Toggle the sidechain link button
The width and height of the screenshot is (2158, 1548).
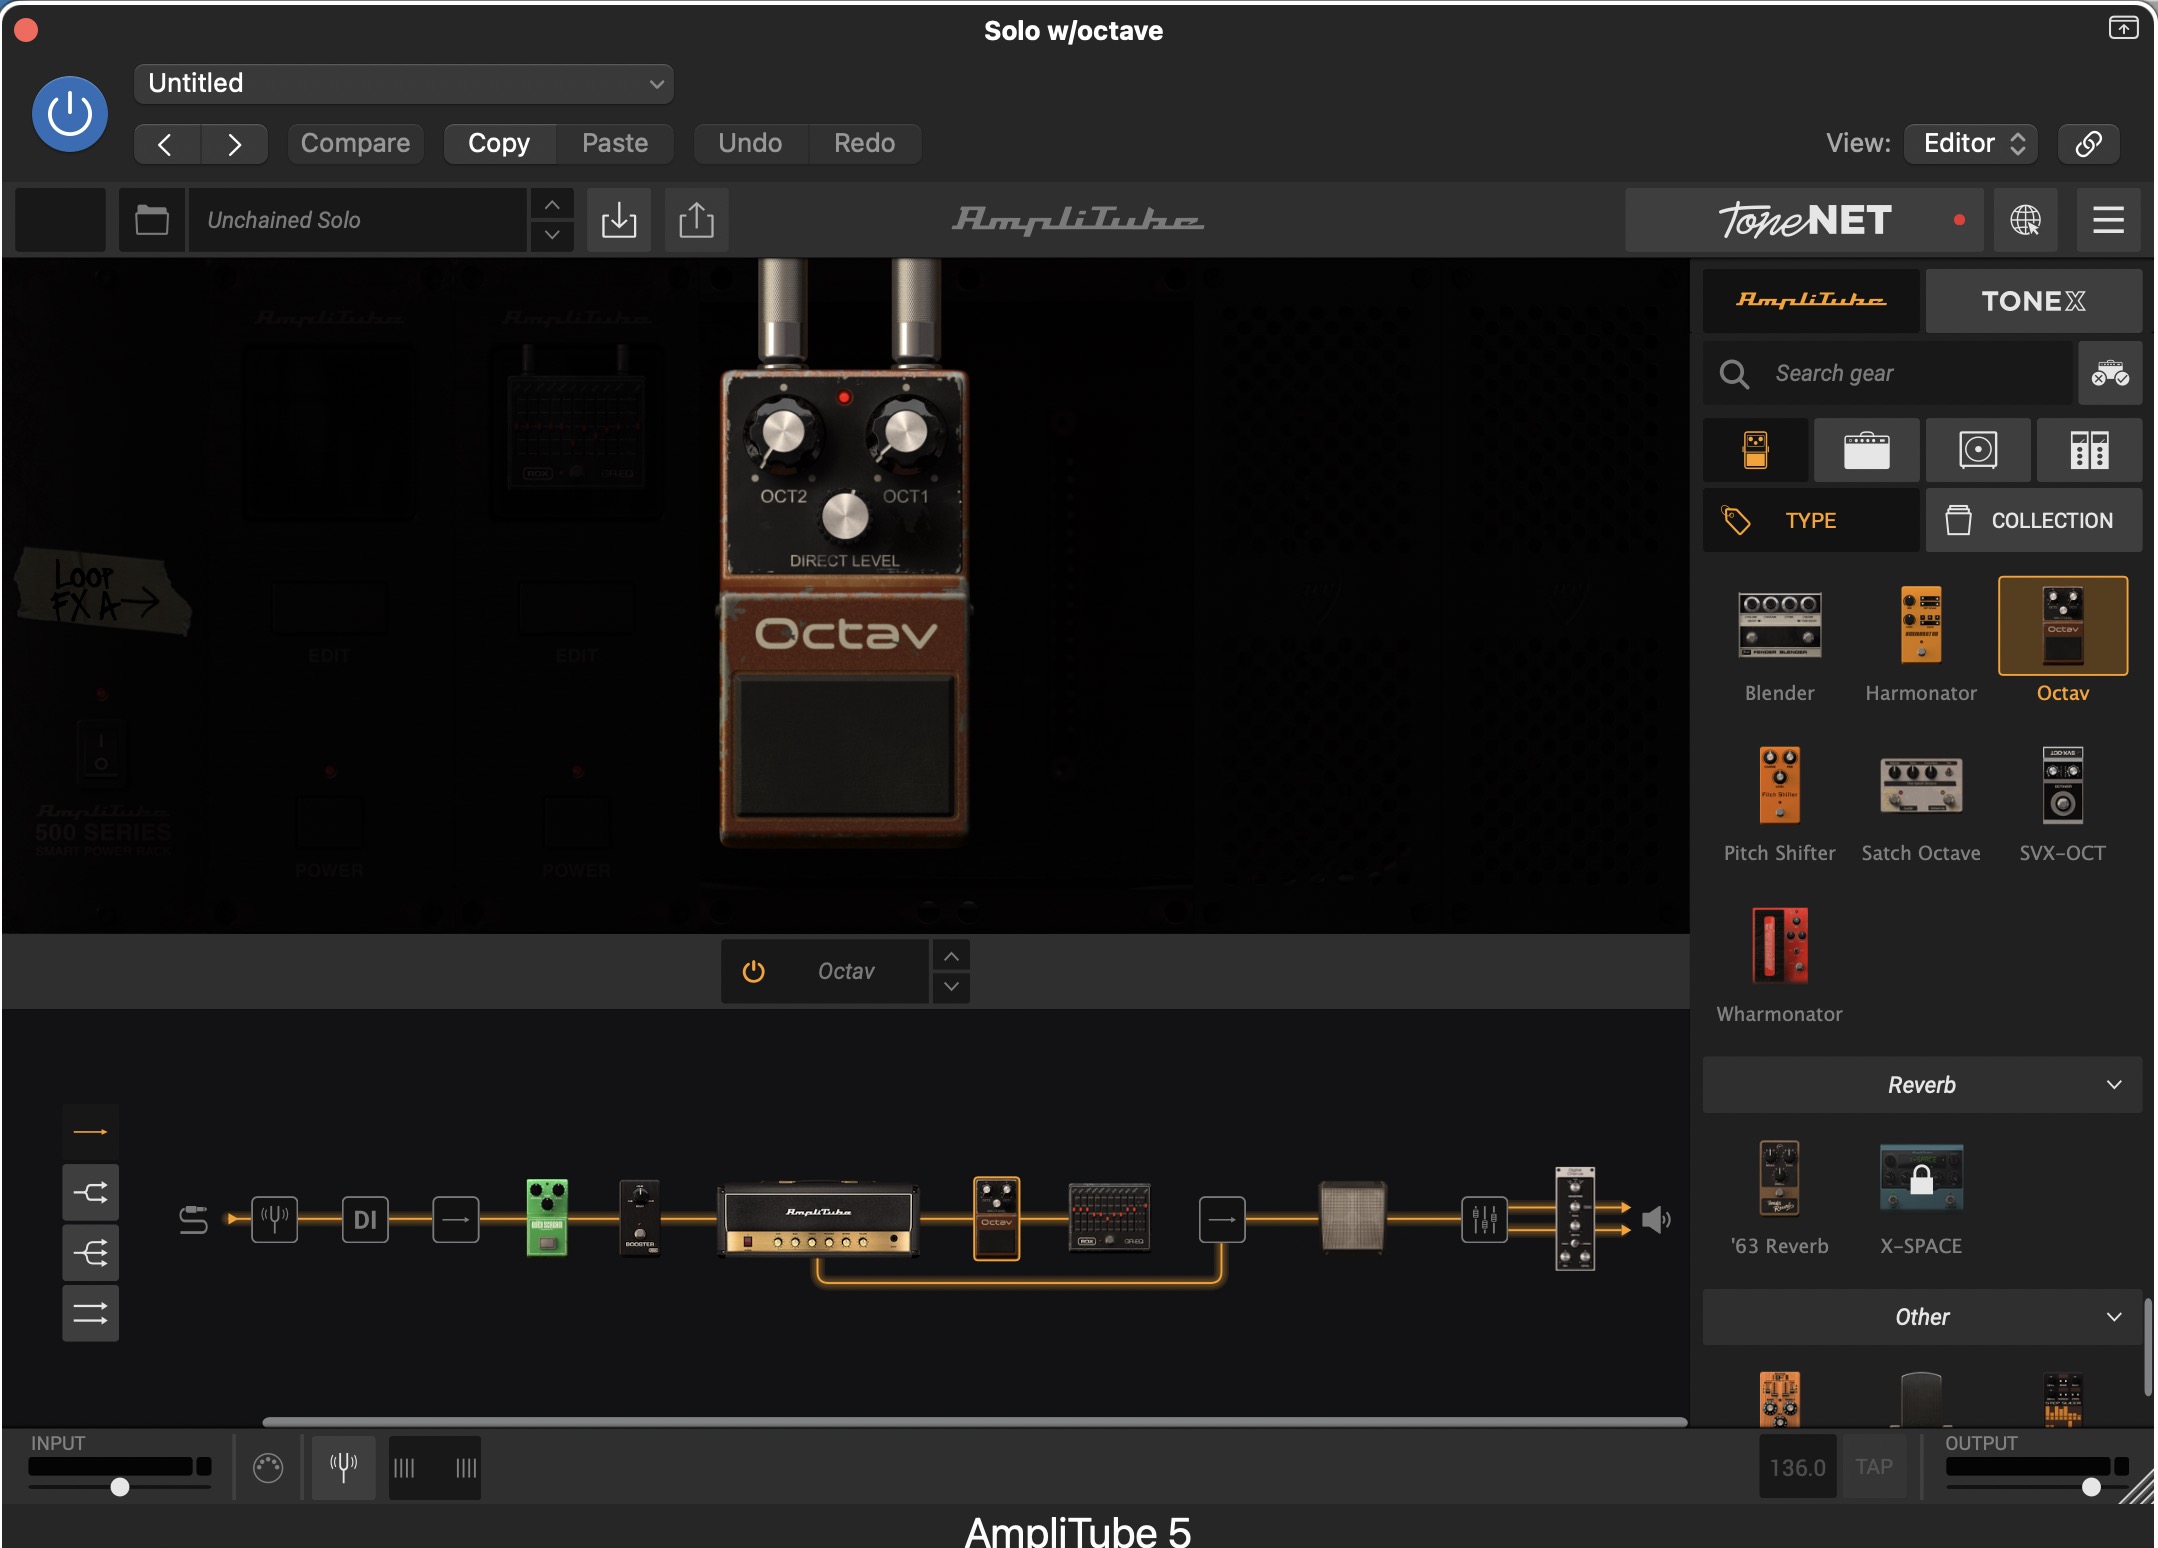2088,144
